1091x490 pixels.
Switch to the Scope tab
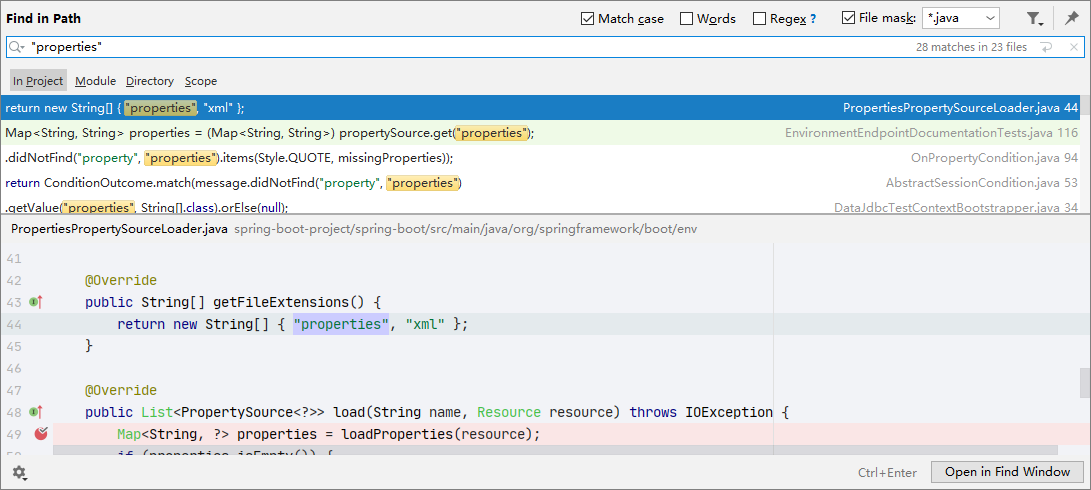coord(200,81)
